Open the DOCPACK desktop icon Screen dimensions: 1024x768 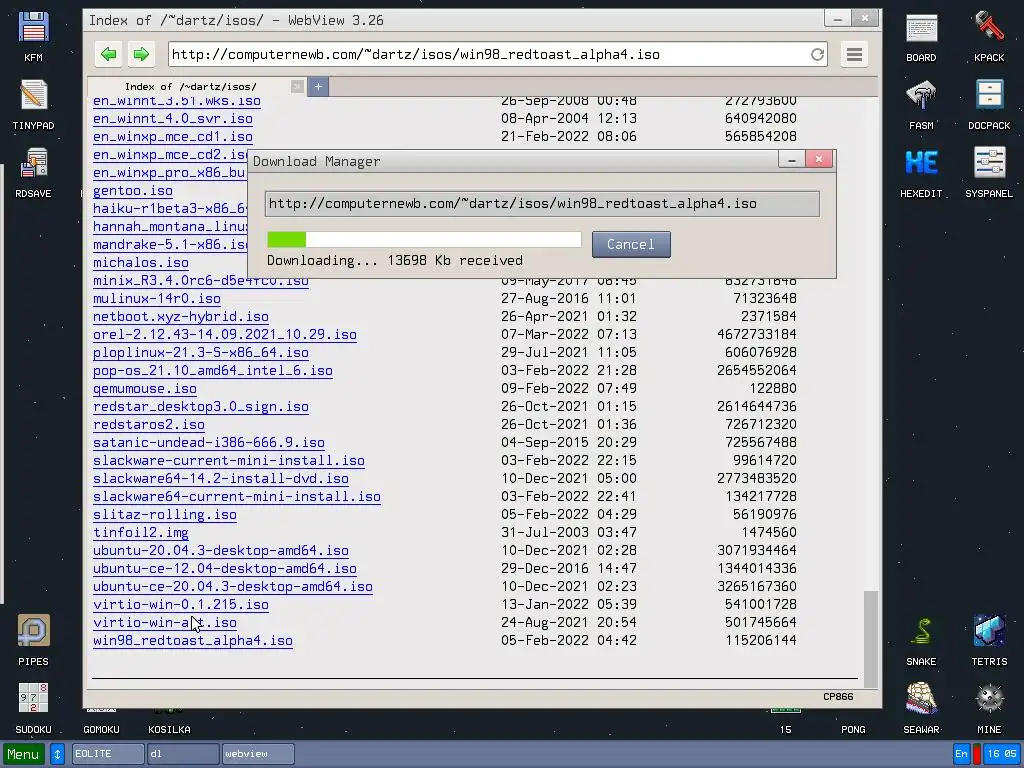(989, 104)
